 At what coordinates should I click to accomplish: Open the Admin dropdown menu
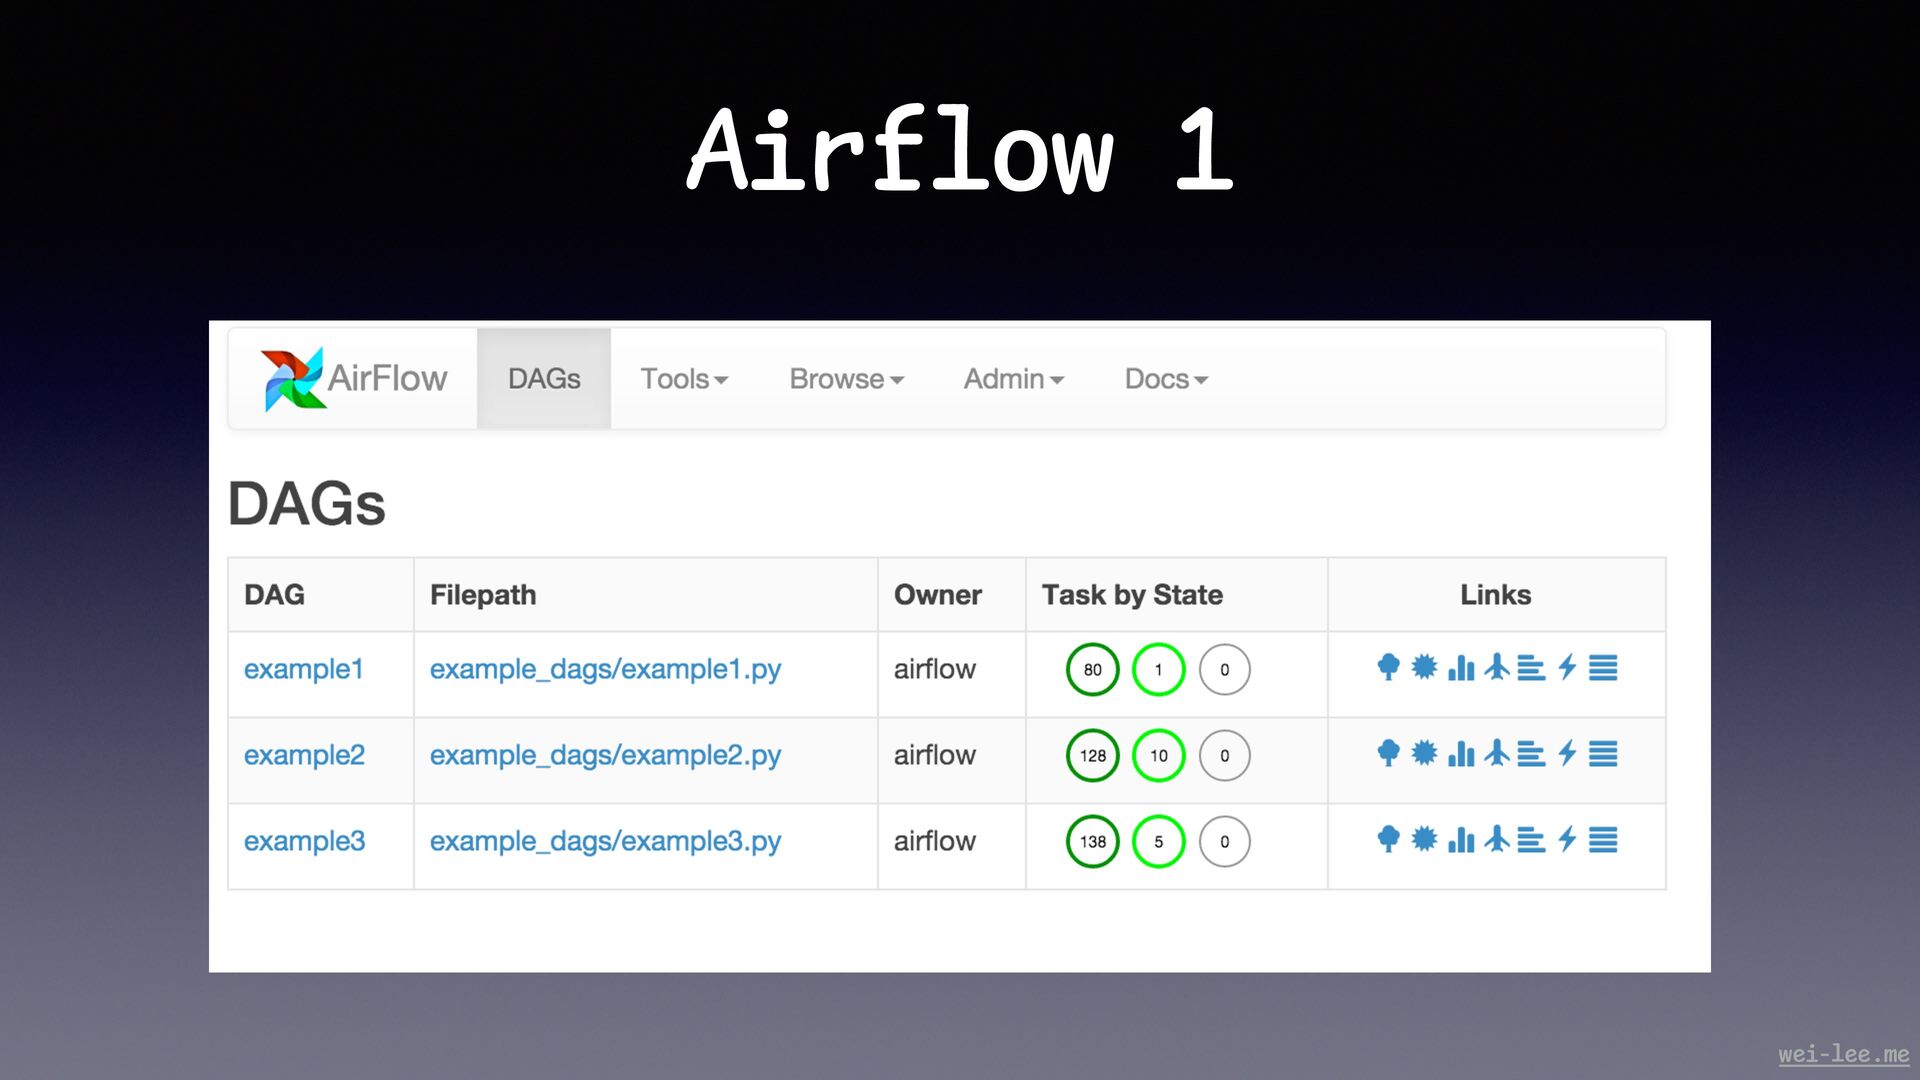[x=1013, y=379]
